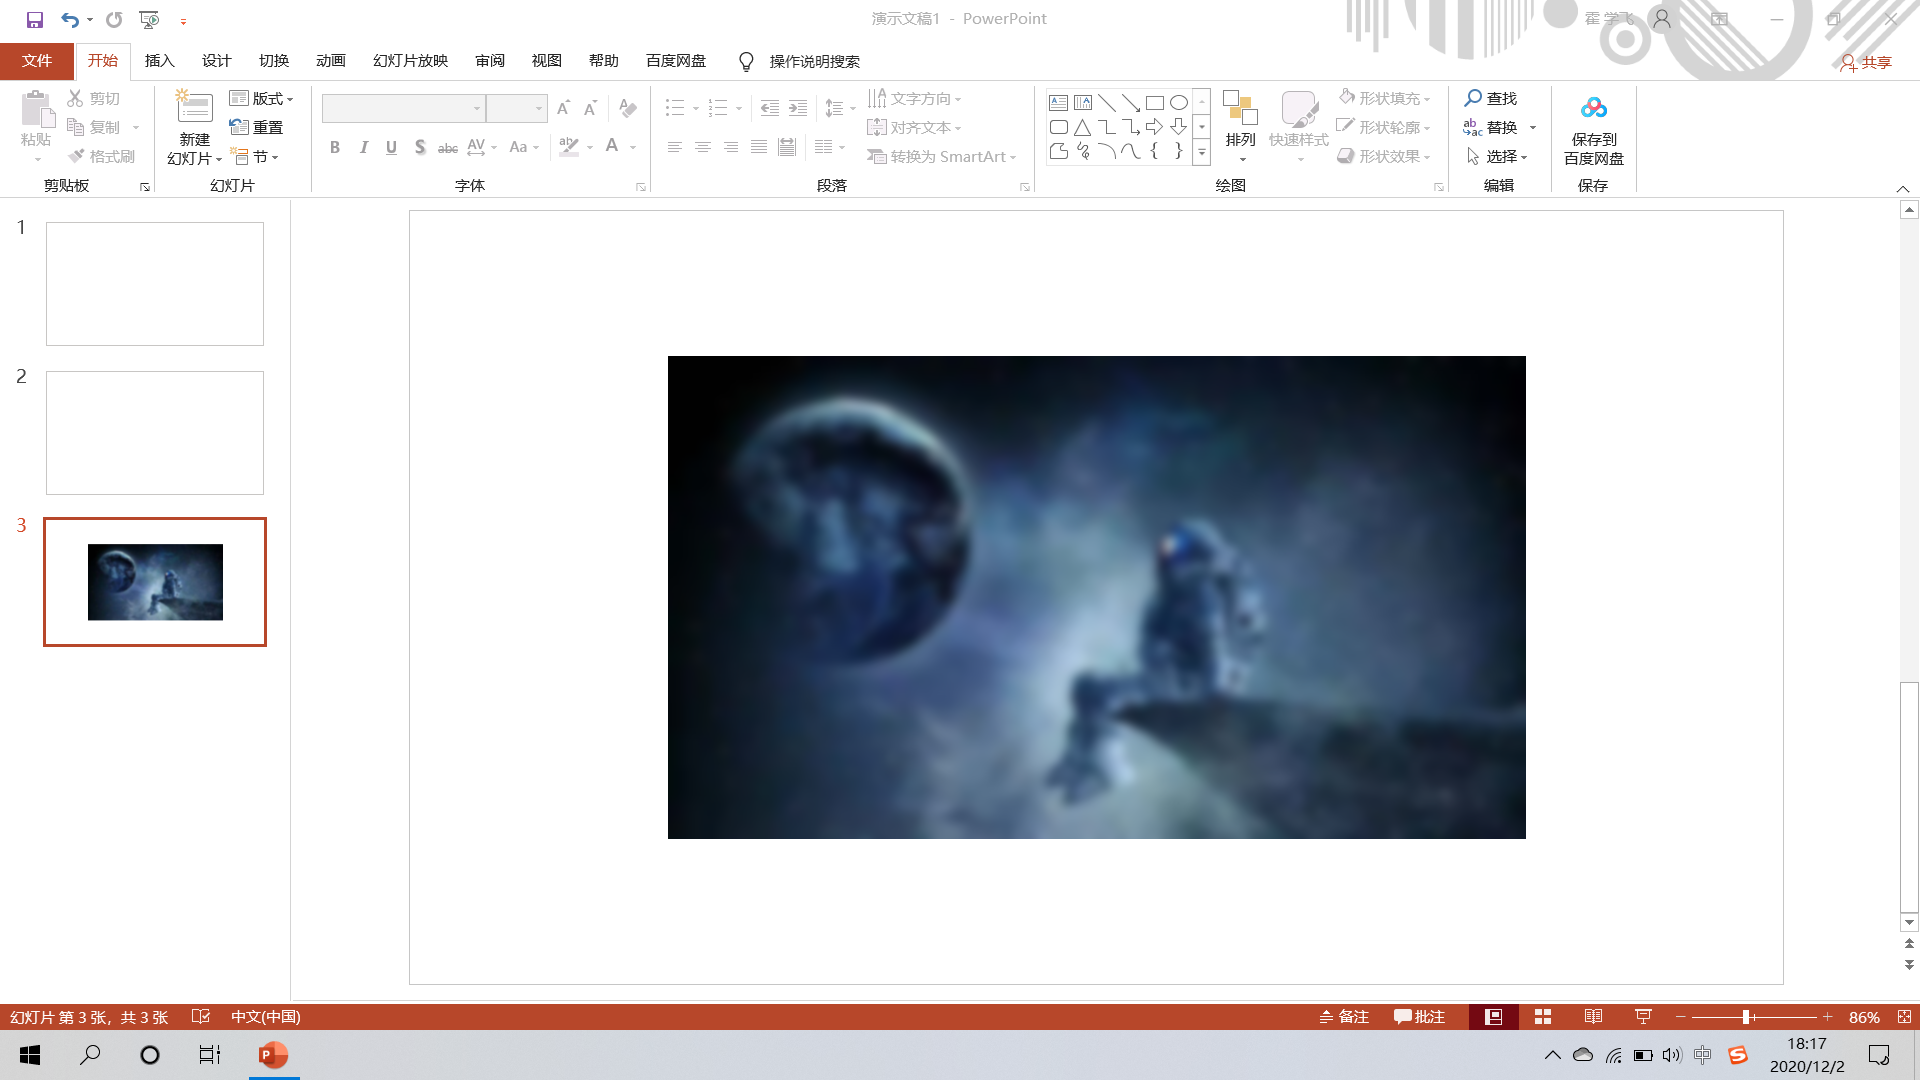Click the Arrange (排列) icon
Screen dimensions: 1920x1080
[1240, 108]
